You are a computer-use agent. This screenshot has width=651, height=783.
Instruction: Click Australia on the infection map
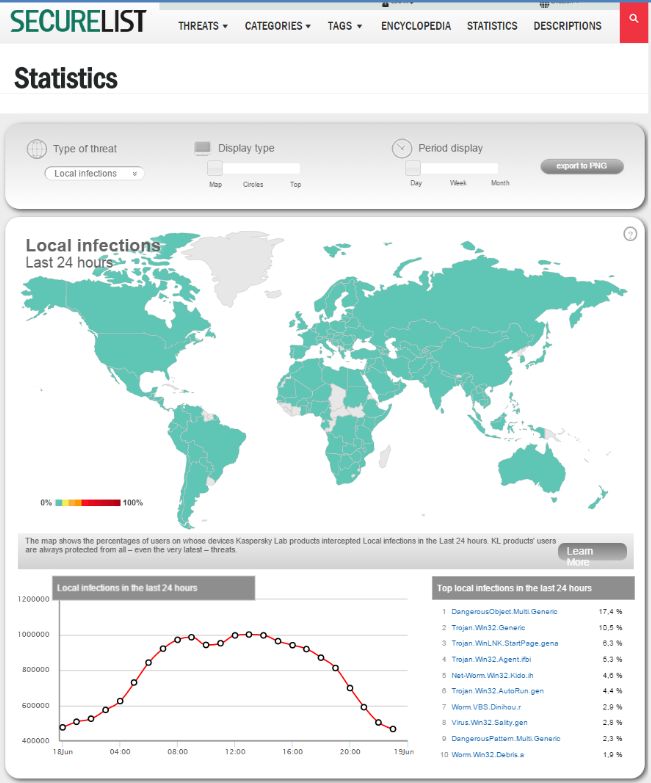[532, 469]
